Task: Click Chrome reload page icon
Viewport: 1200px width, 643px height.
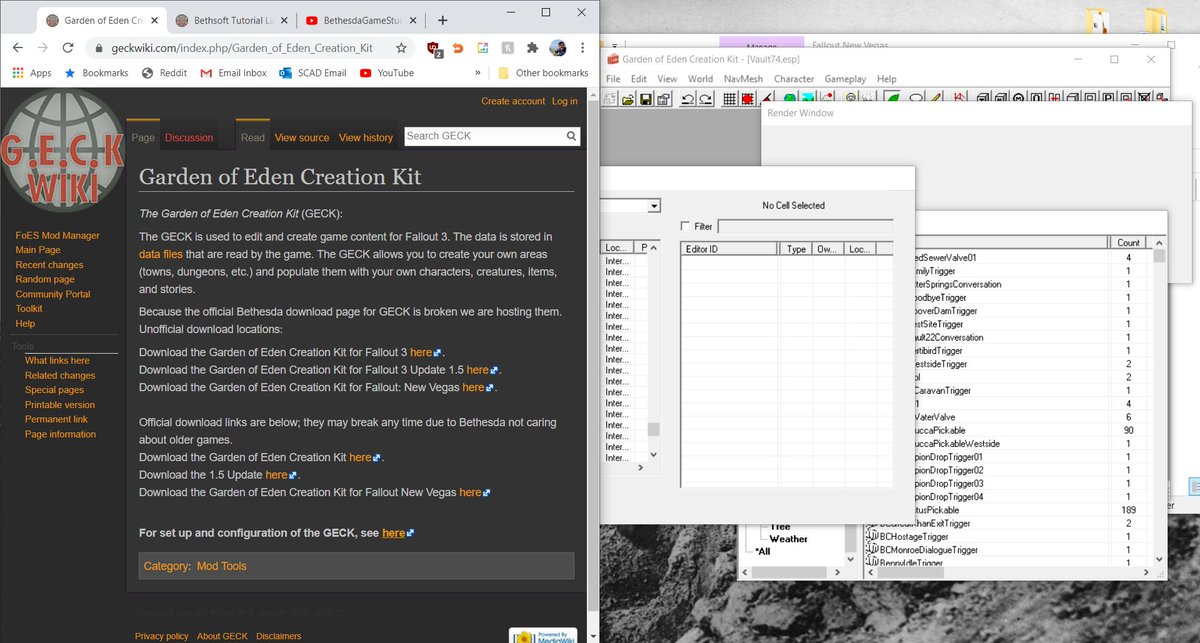Action: [x=68, y=47]
